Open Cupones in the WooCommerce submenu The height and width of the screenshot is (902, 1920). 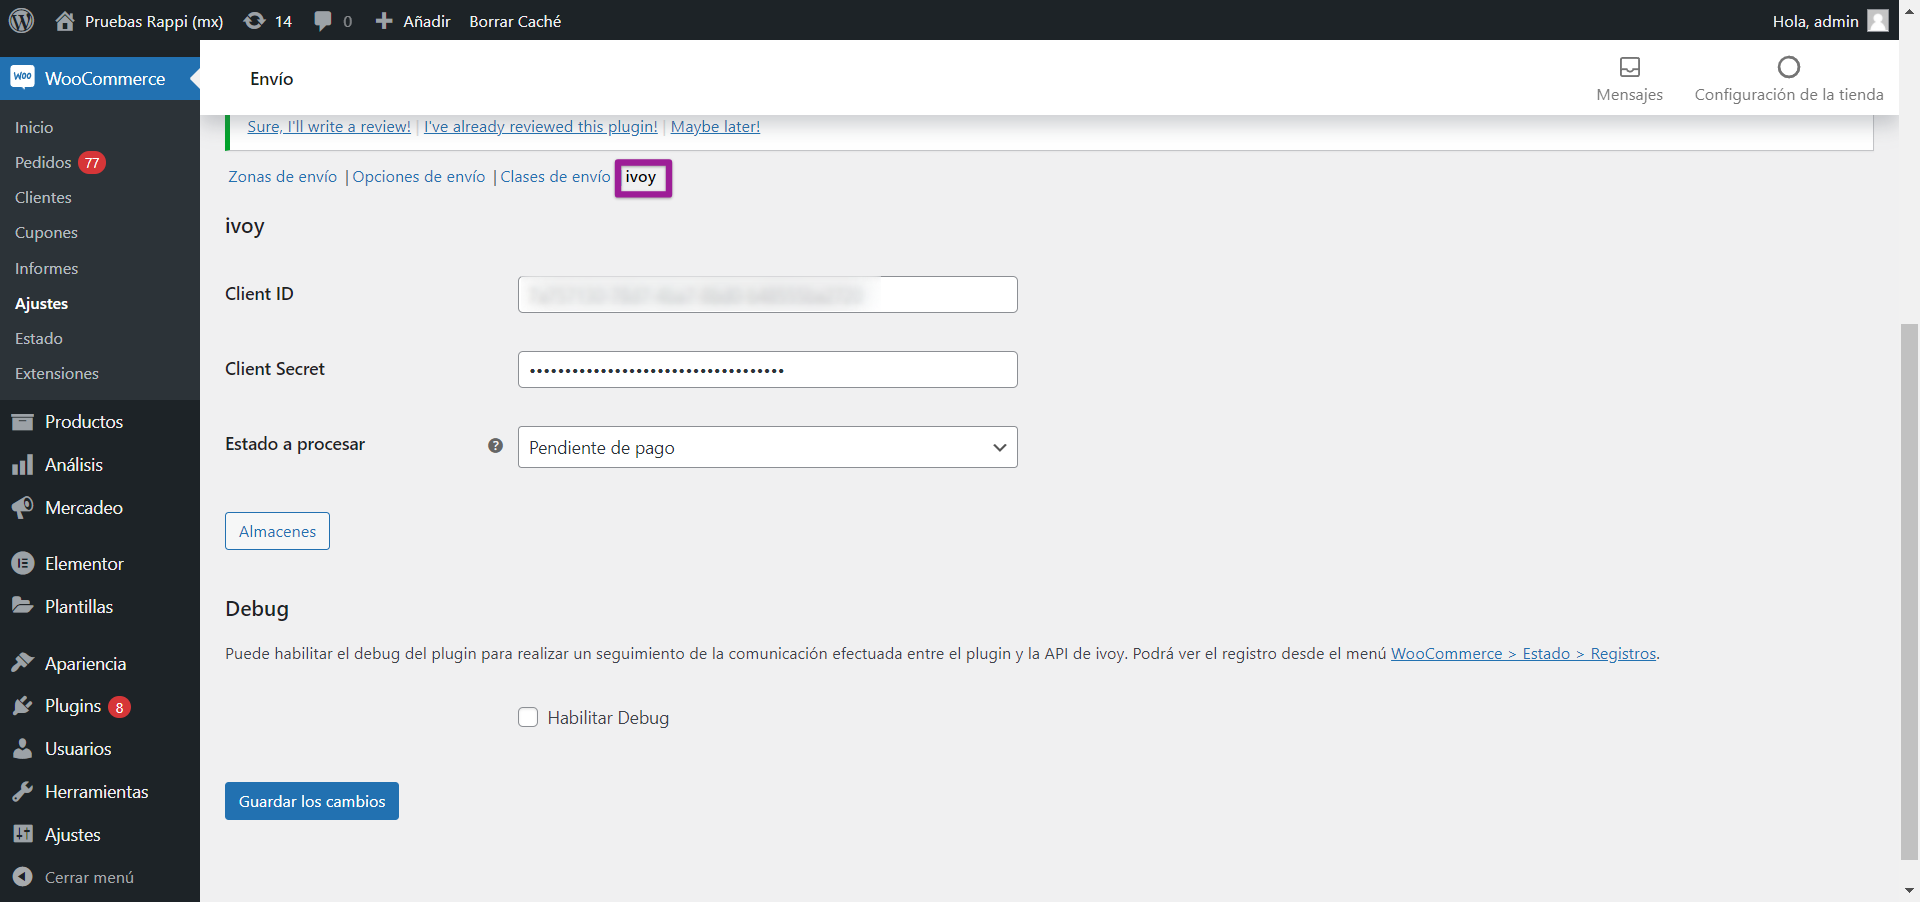click(46, 233)
